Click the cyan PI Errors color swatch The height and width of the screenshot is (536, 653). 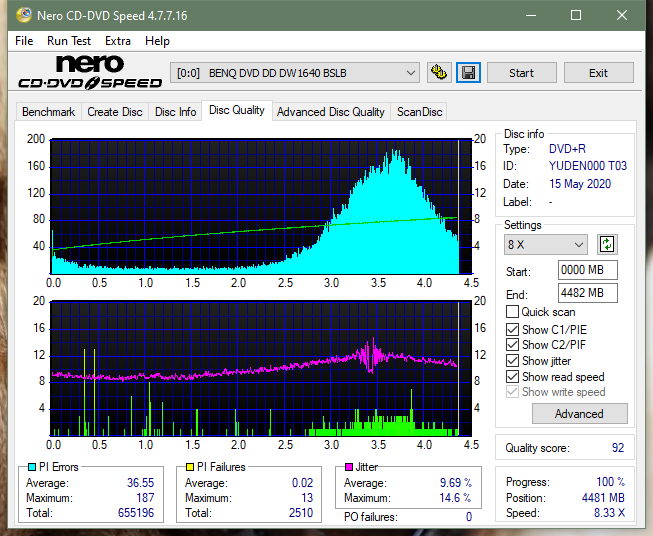32,467
